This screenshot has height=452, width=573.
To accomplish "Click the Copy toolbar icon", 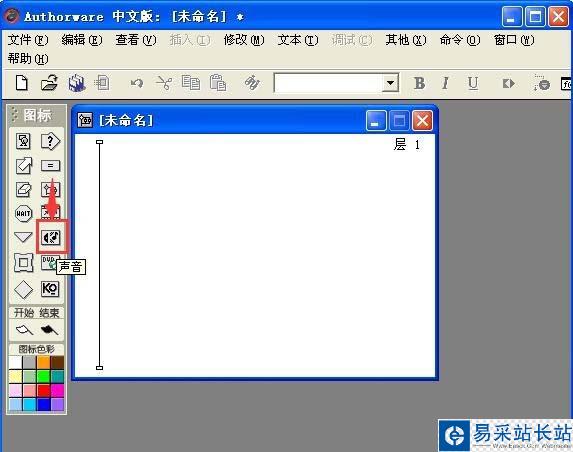I will pyautogui.click(x=191, y=83).
